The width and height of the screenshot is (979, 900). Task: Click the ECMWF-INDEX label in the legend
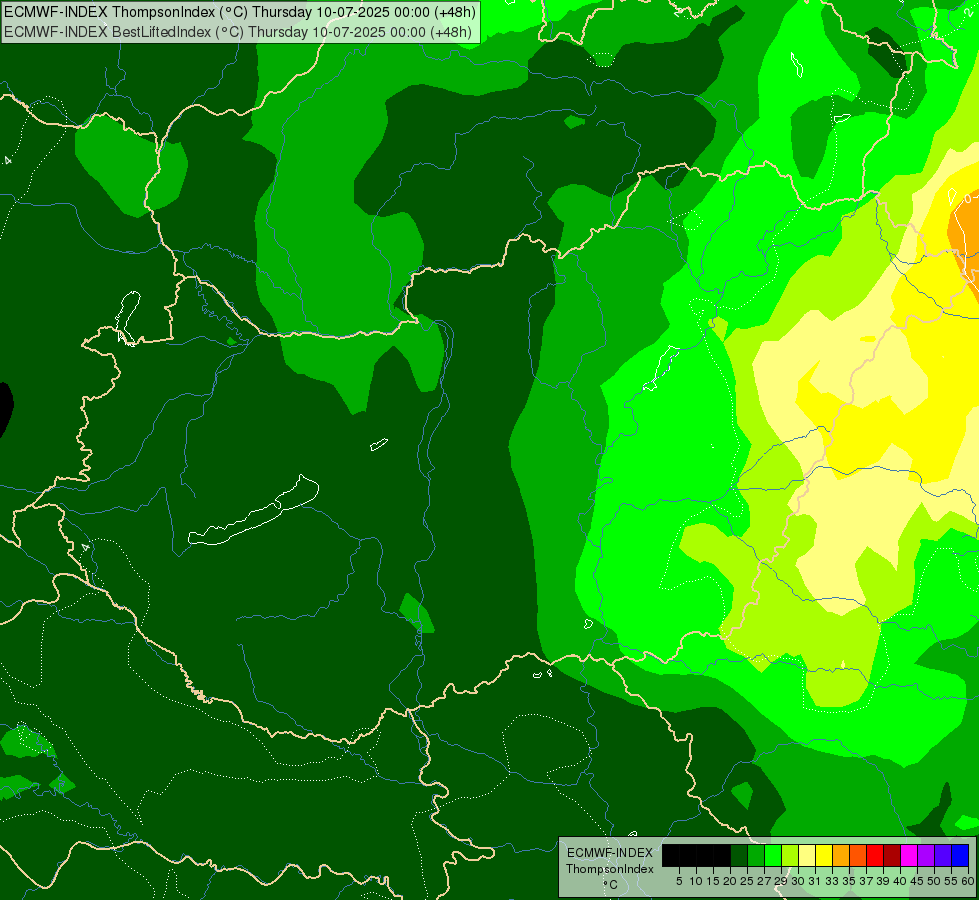(x=610, y=853)
